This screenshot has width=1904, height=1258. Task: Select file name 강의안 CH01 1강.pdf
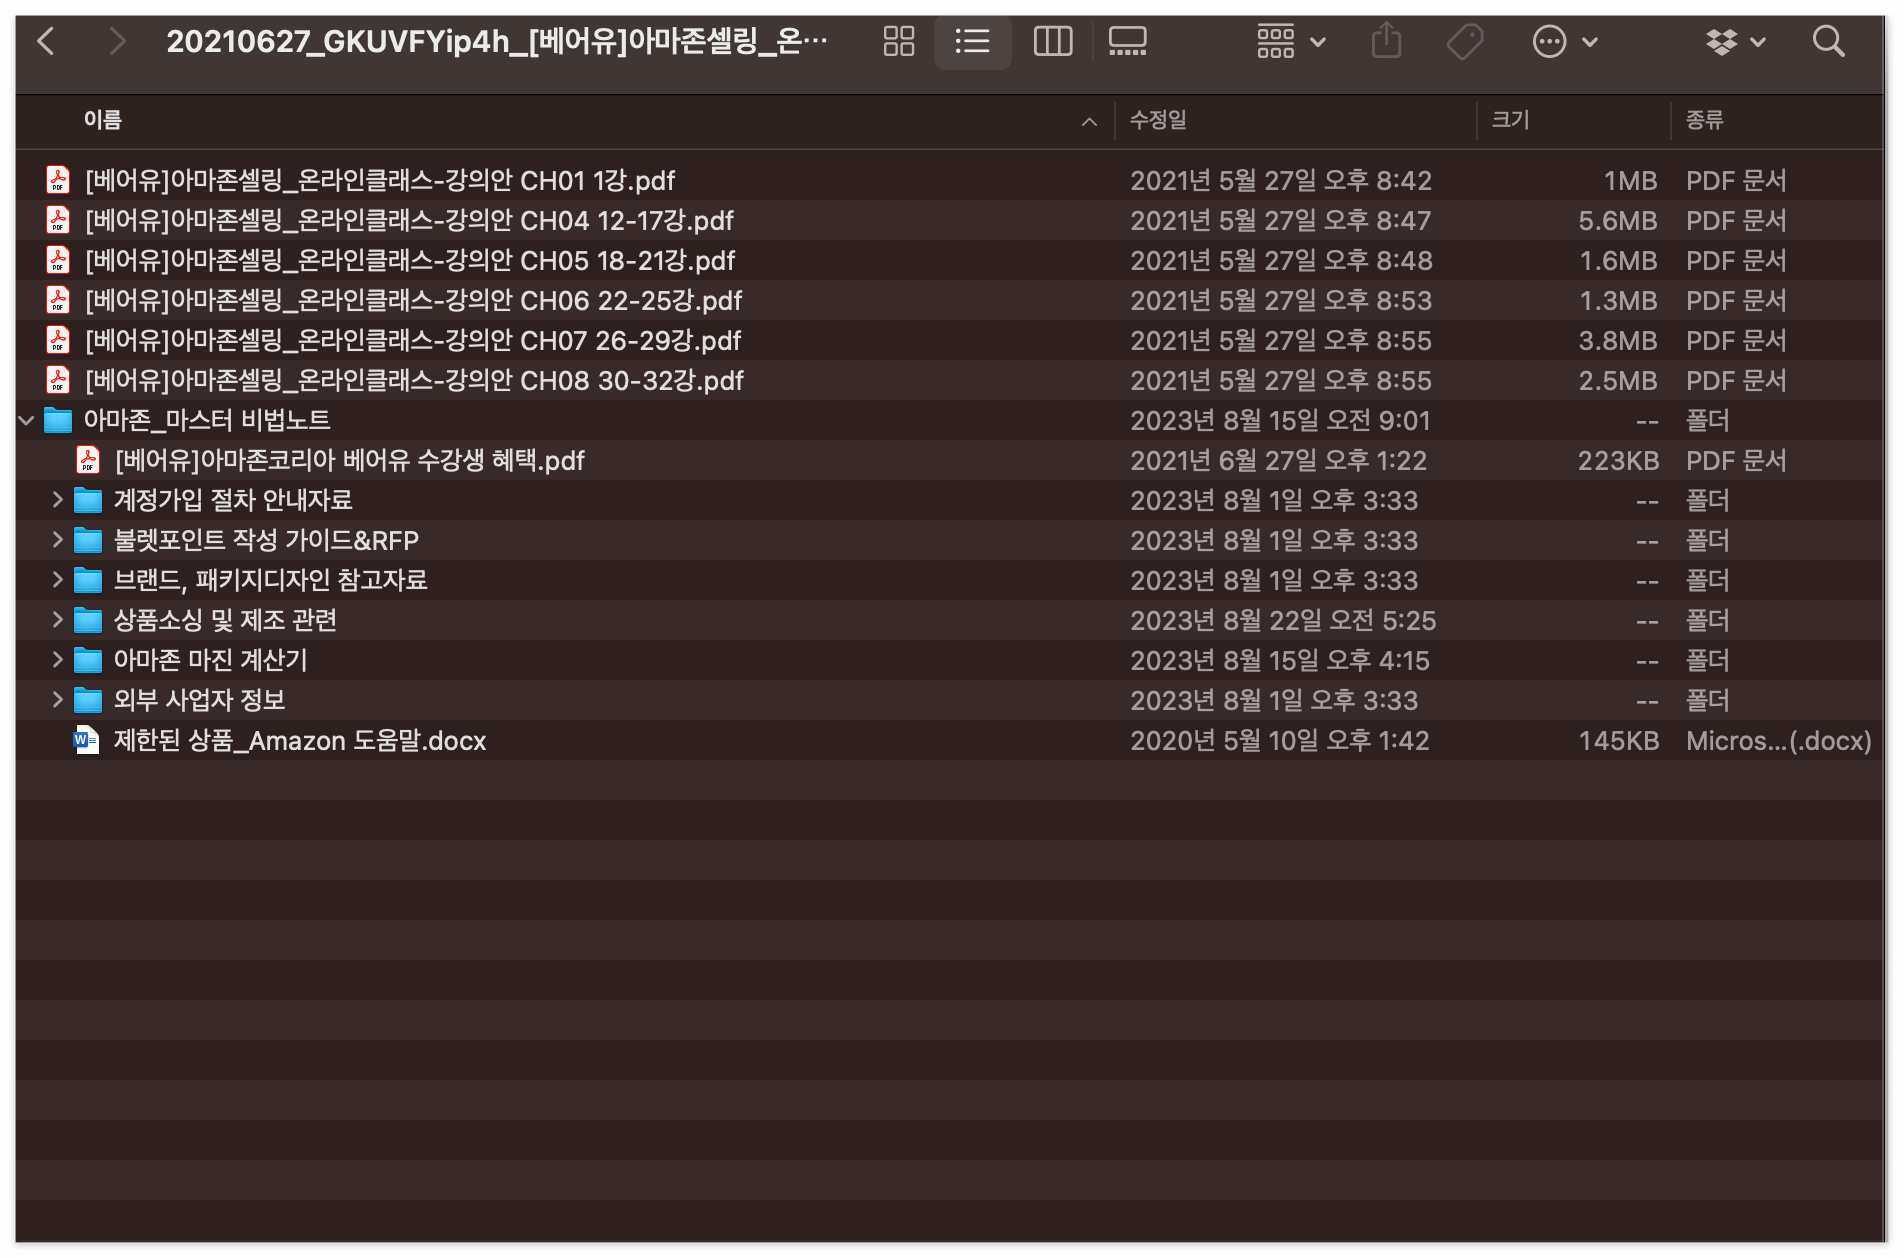(x=380, y=180)
